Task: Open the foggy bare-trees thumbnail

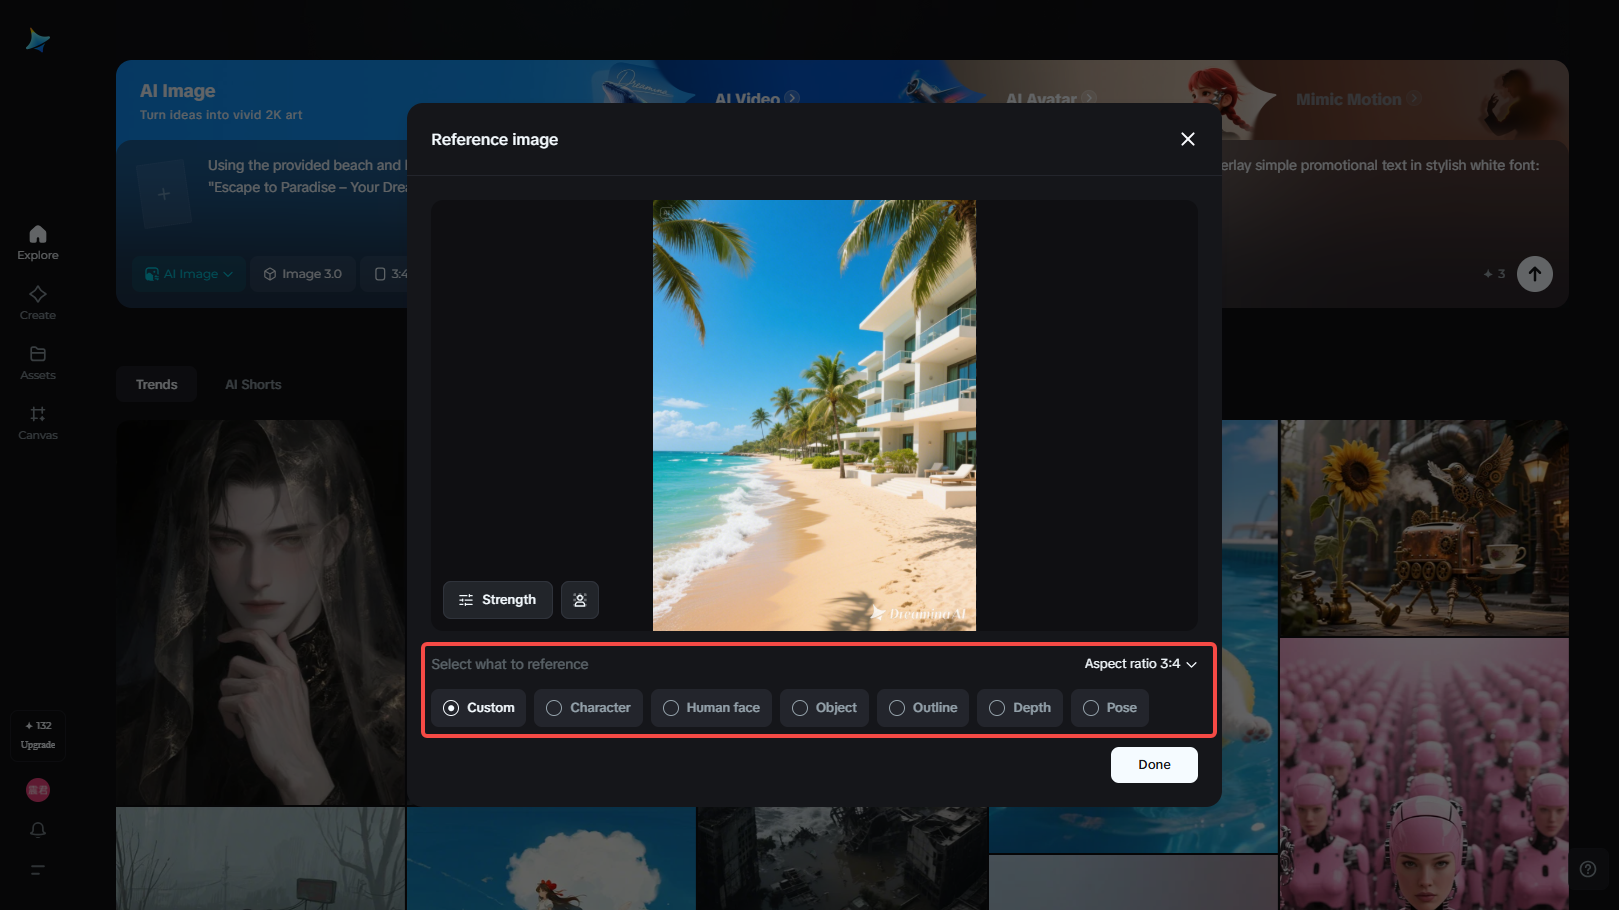Action: coord(261,859)
